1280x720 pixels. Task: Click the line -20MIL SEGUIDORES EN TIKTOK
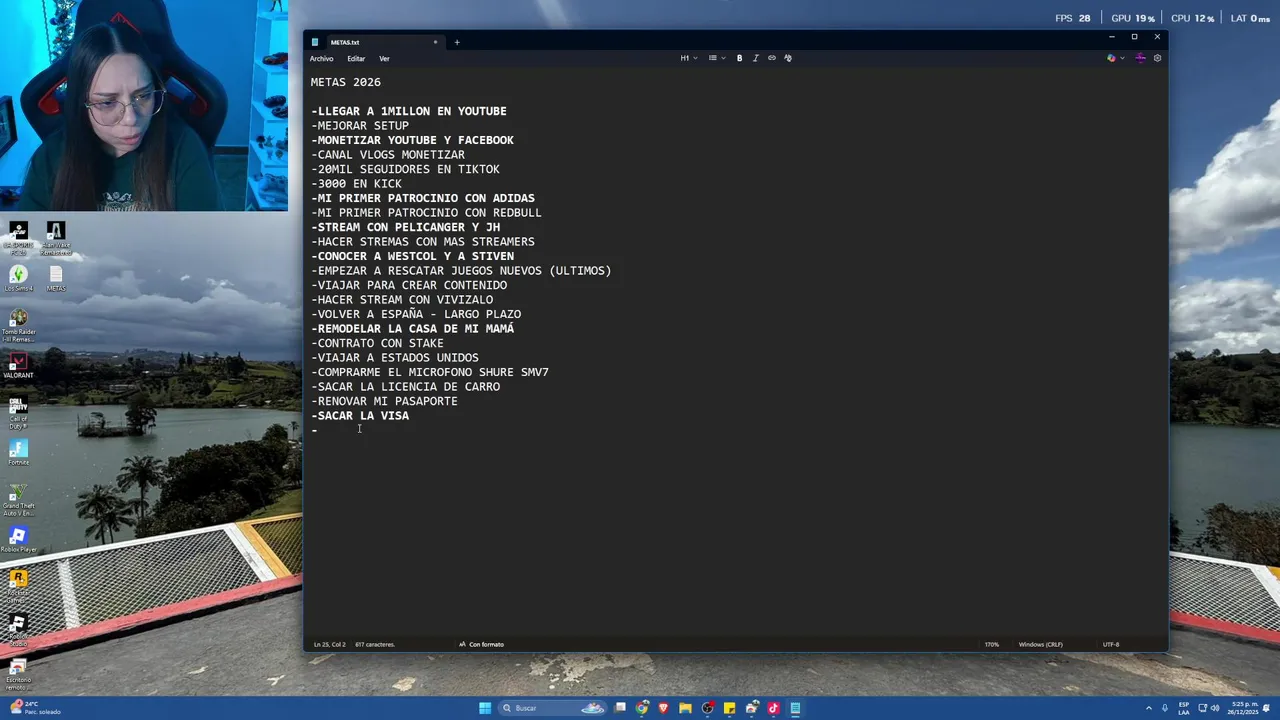pos(405,169)
